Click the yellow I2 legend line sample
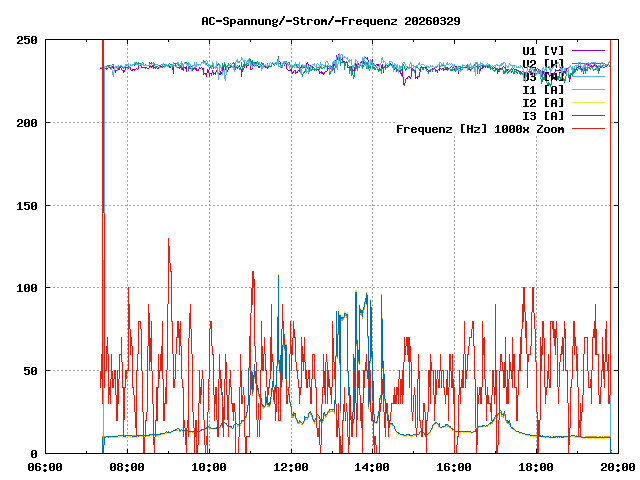The image size is (640, 480). click(x=589, y=102)
